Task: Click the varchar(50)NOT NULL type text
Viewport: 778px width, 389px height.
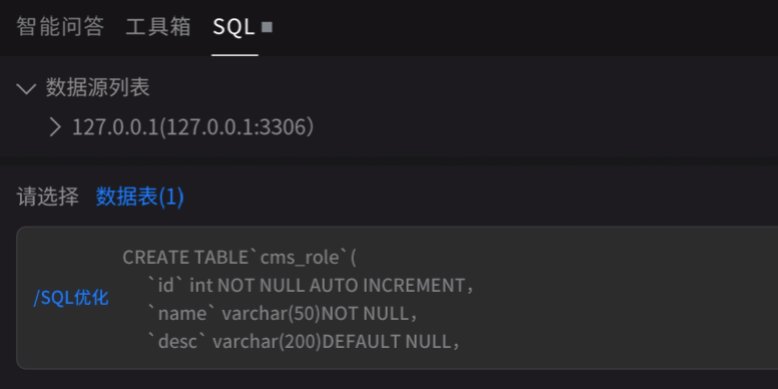Action: (315, 314)
